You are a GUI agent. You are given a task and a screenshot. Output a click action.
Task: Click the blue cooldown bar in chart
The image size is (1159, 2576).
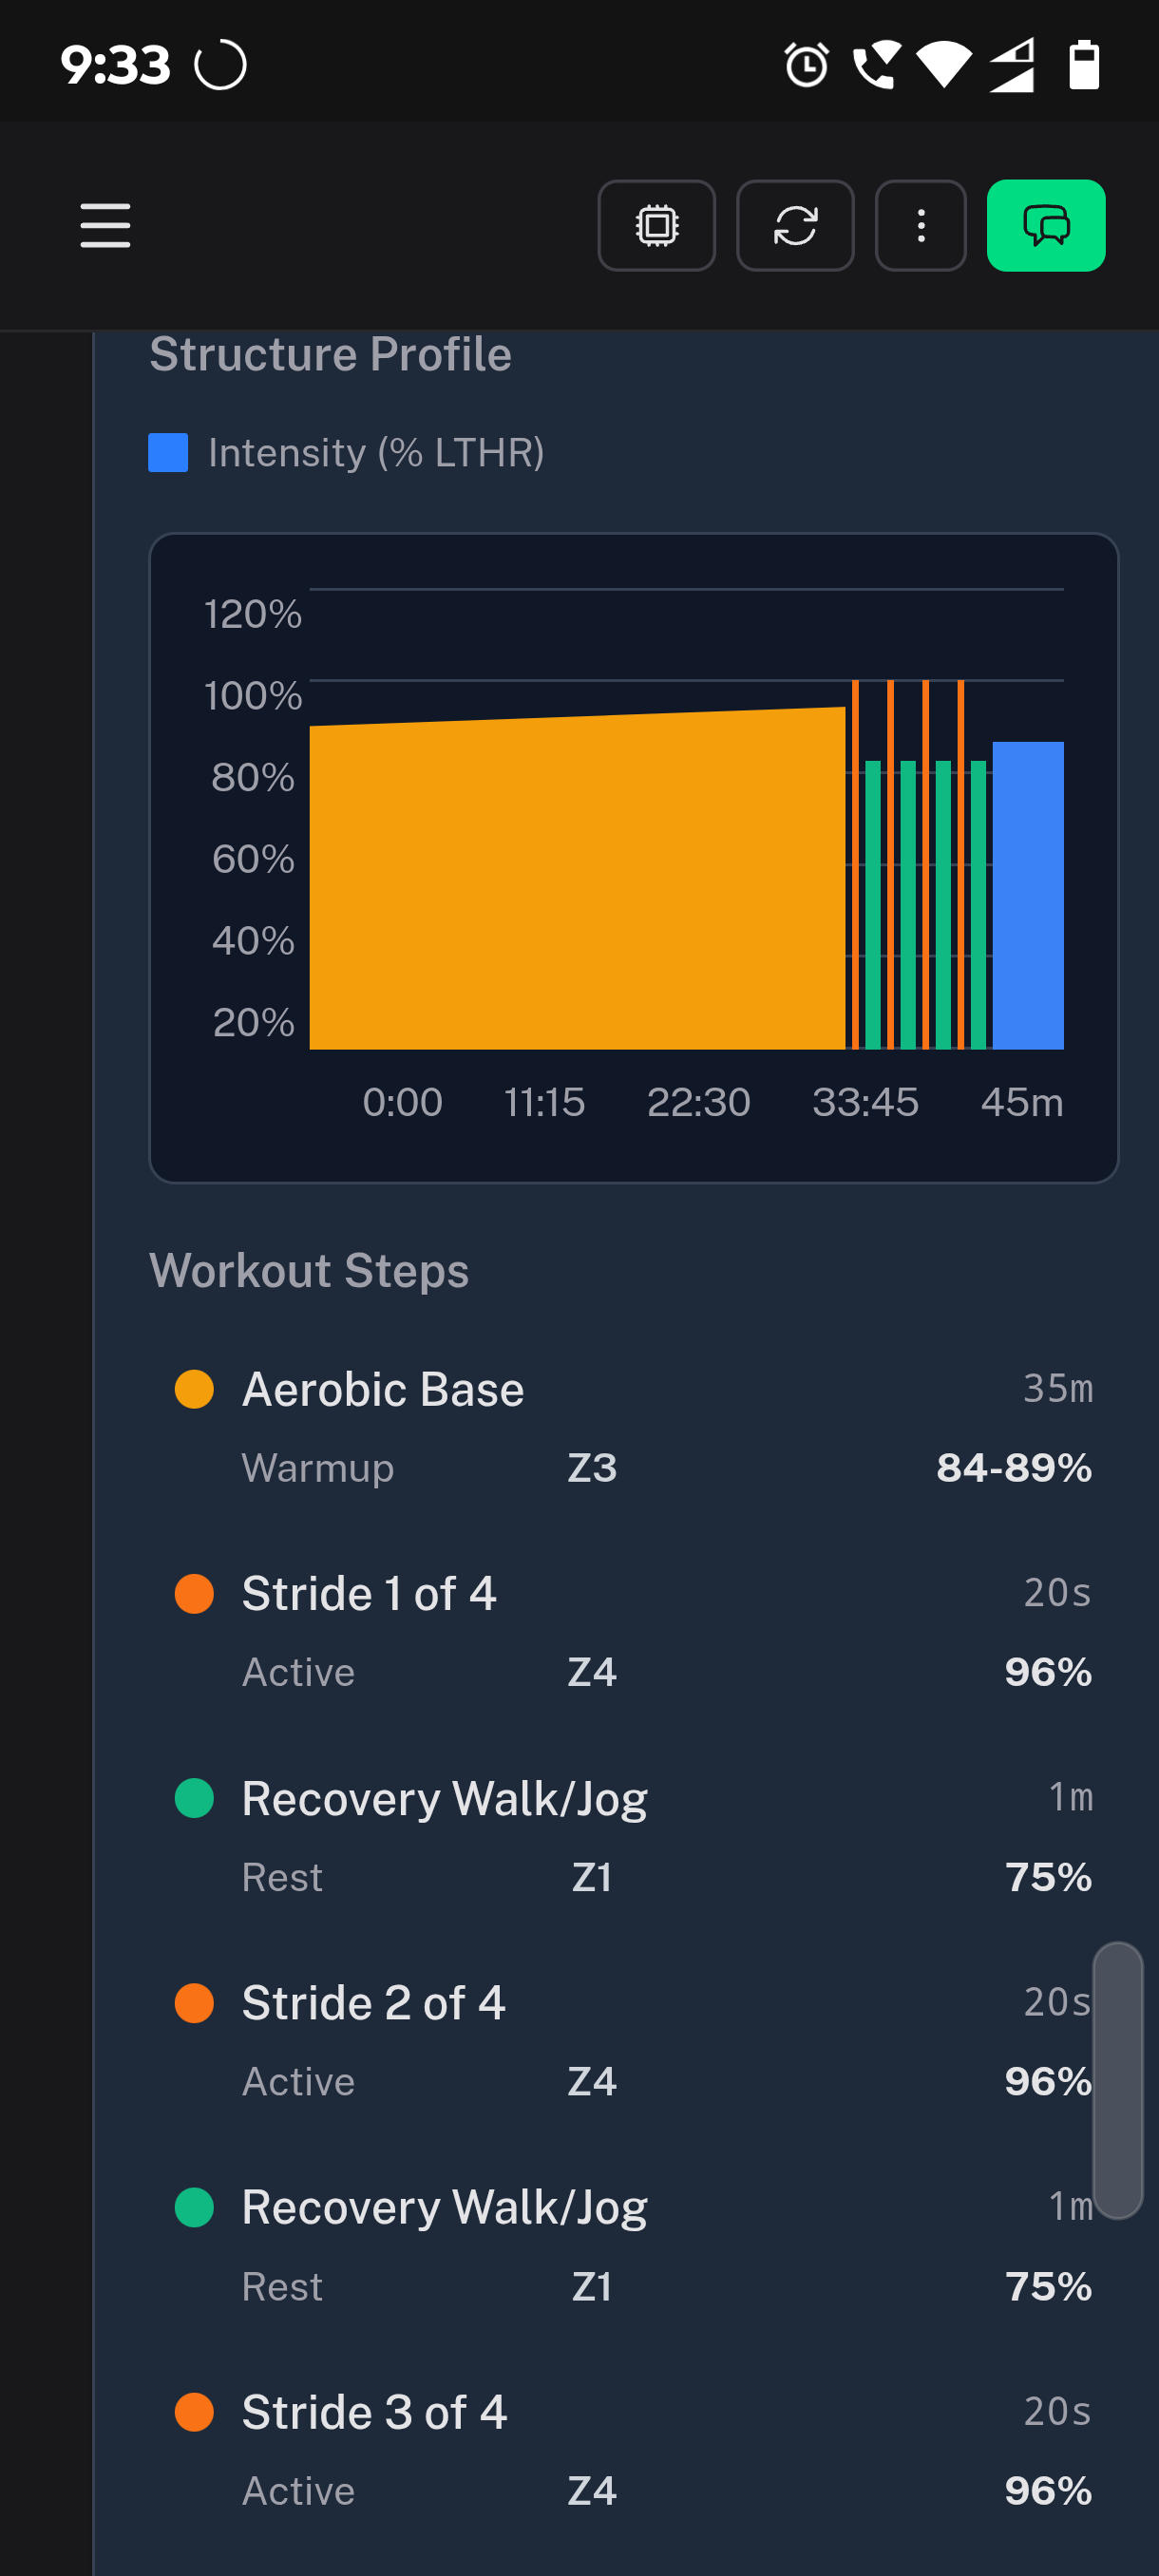point(1027,895)
